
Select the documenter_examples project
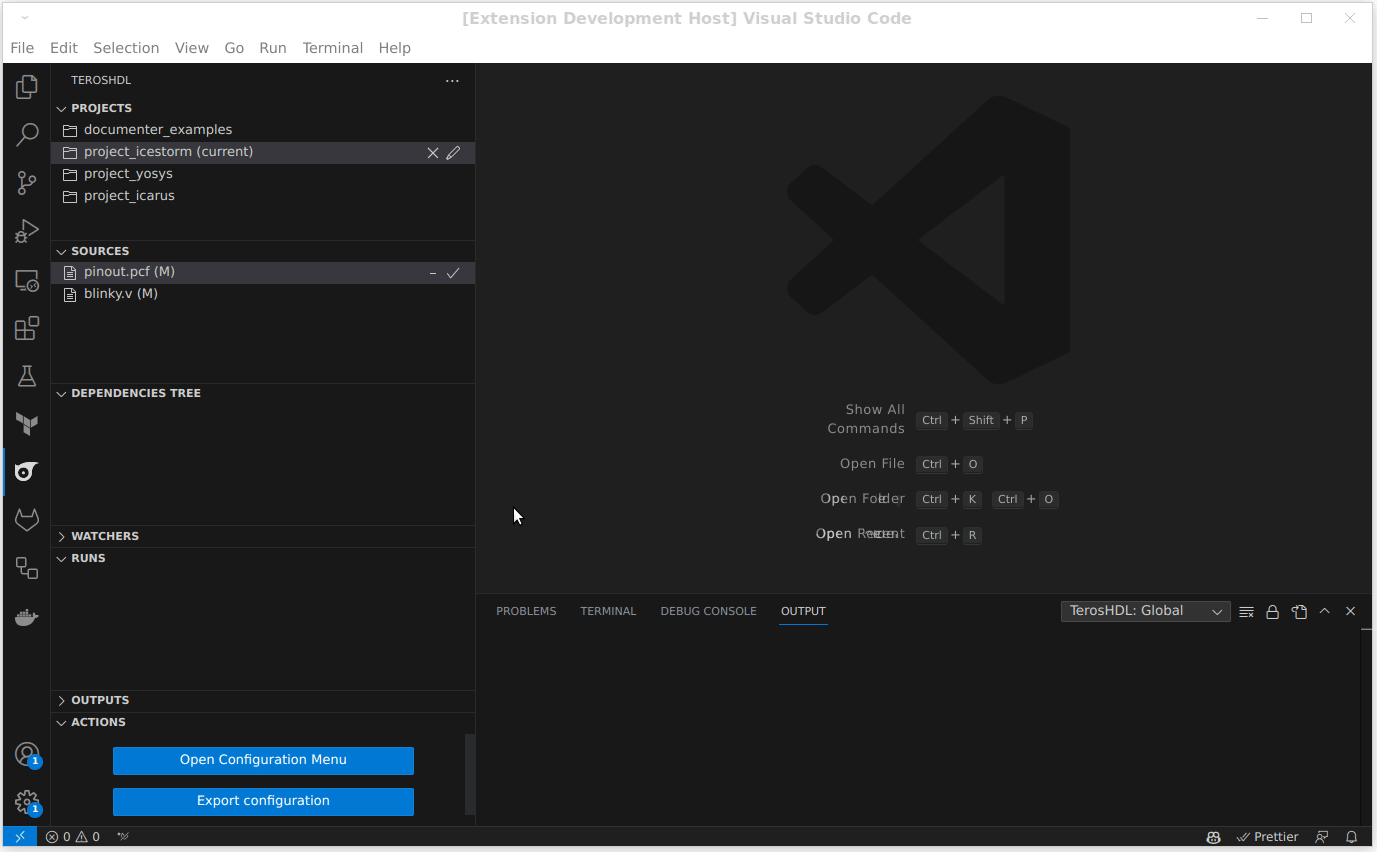[x=263, y=130]
